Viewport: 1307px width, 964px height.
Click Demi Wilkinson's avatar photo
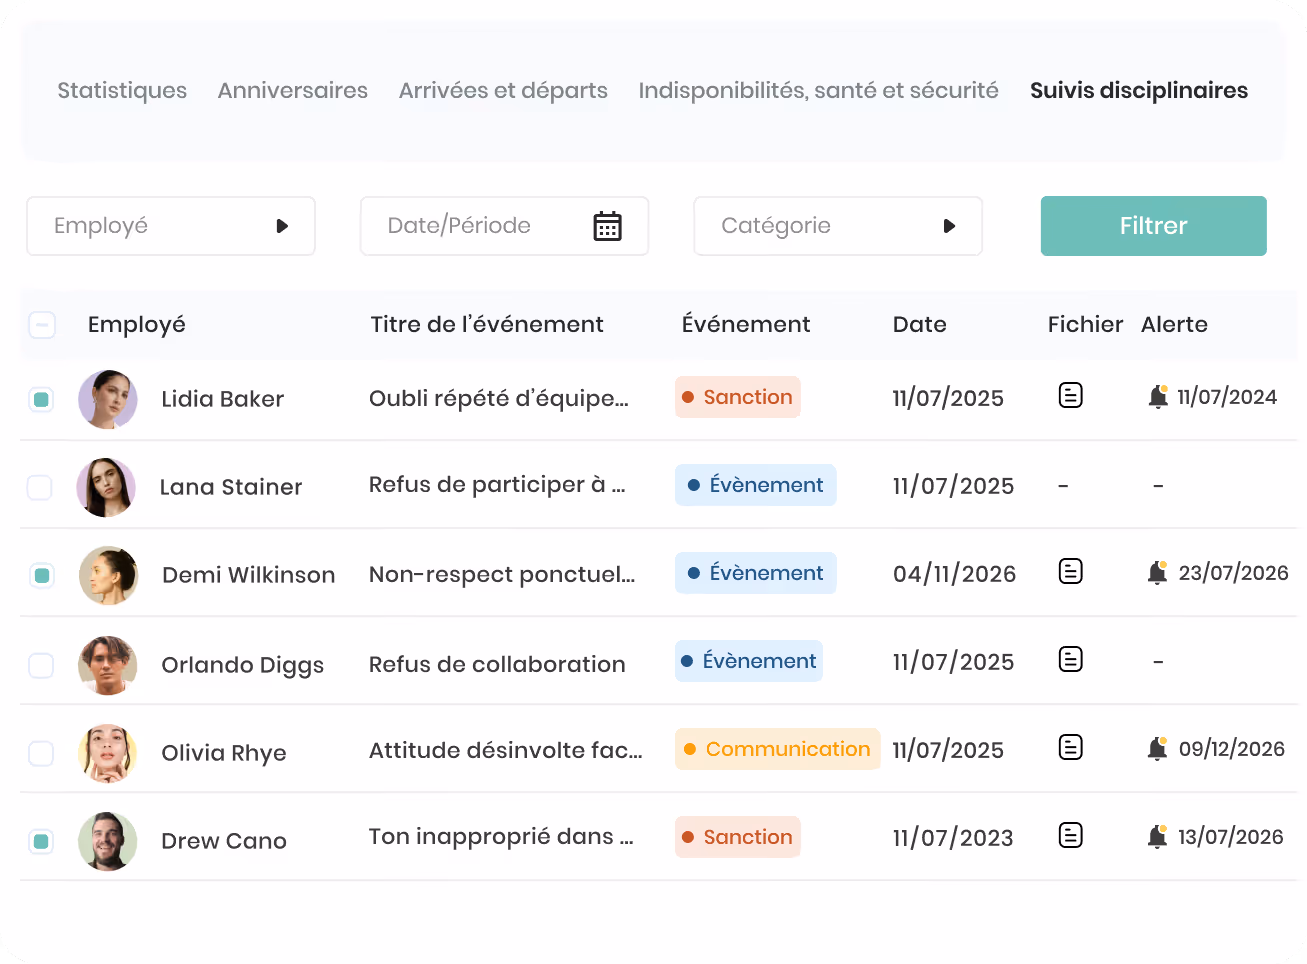pos(108,576)
